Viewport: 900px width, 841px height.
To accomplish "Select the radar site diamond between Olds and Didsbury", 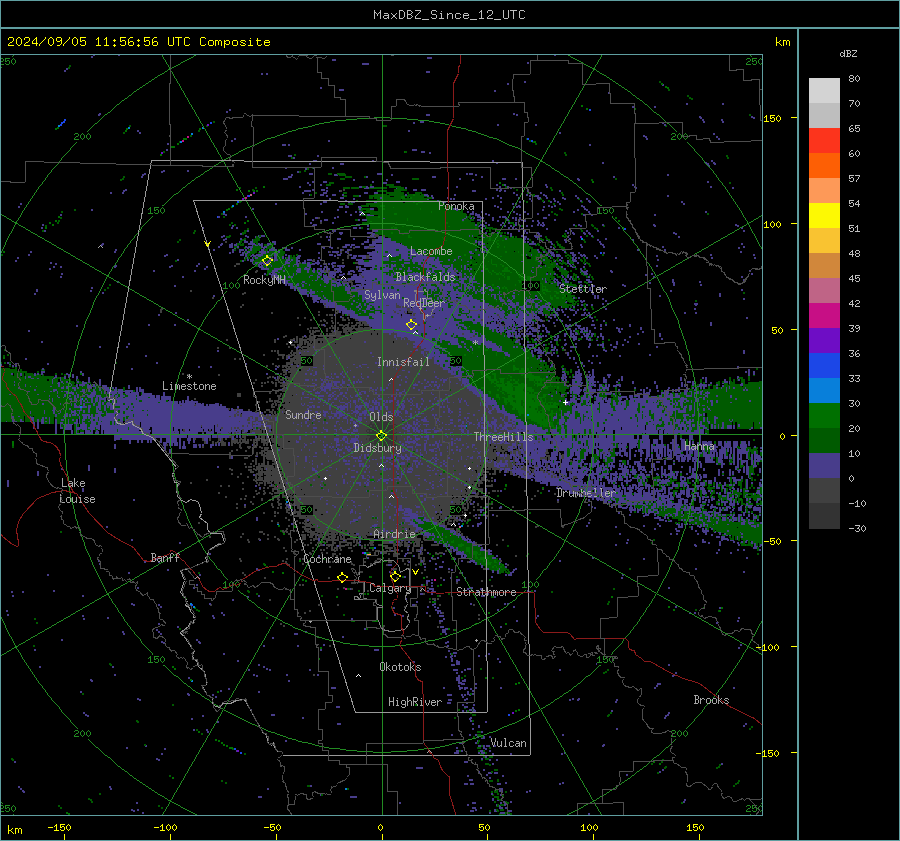I will (381, 436).
